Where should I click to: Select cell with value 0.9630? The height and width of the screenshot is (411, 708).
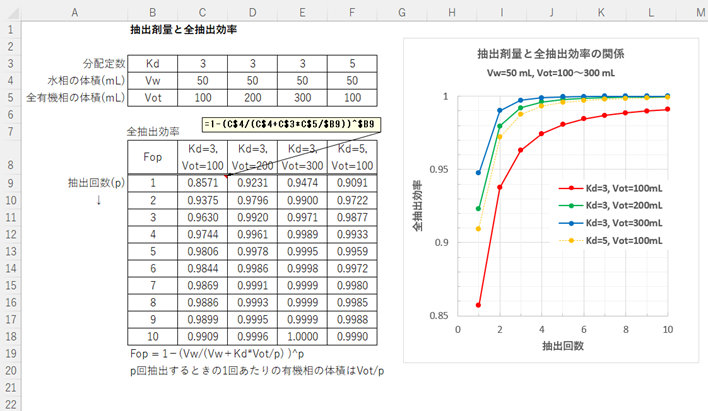(202, 217)
